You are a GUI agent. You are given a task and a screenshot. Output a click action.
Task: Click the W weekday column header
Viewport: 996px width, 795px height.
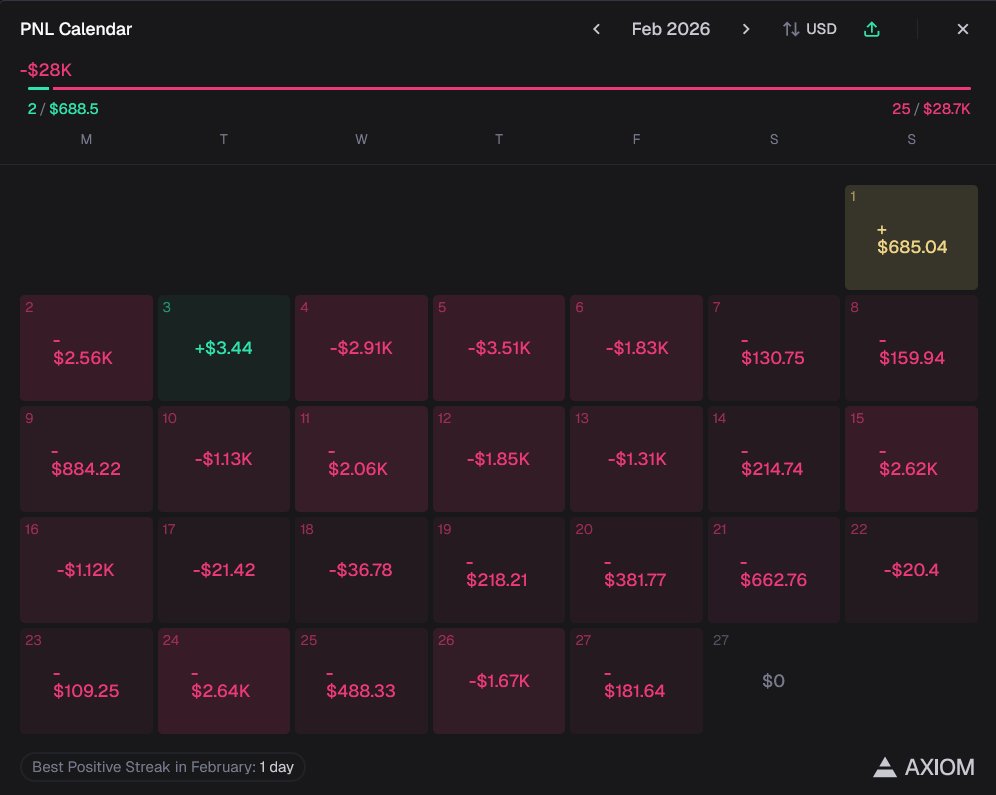coord(361,139)
